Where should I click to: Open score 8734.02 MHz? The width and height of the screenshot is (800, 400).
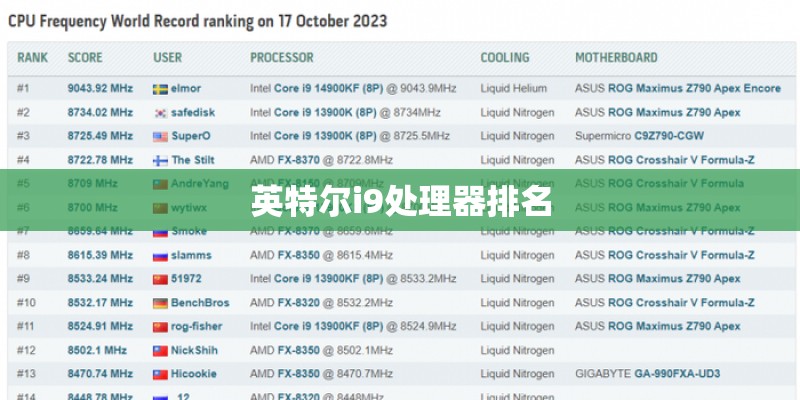point(100,112)
